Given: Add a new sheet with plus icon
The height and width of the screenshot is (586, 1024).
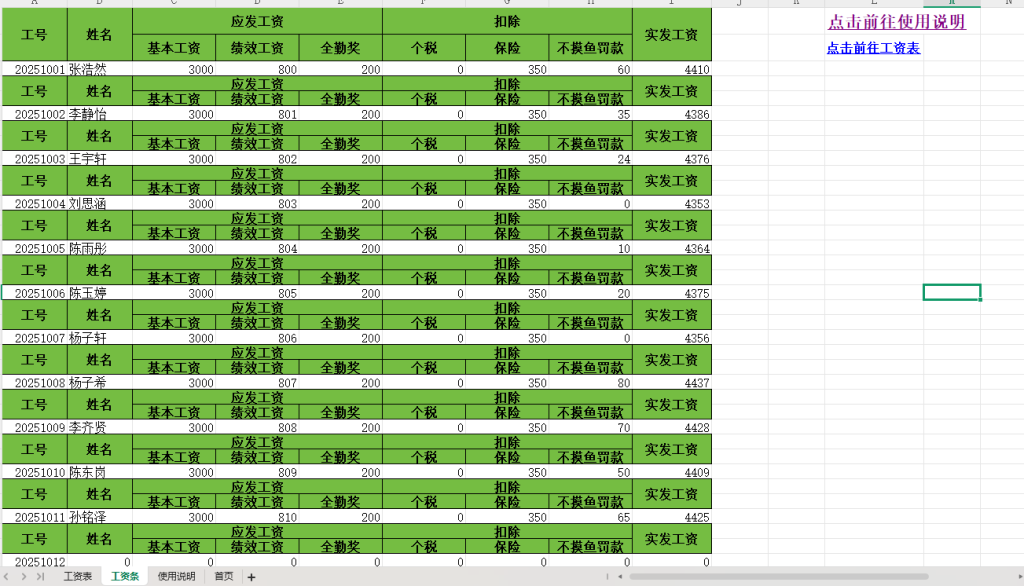Looking at the screenshot, I should pyautogui.click(x=251, y=577).
